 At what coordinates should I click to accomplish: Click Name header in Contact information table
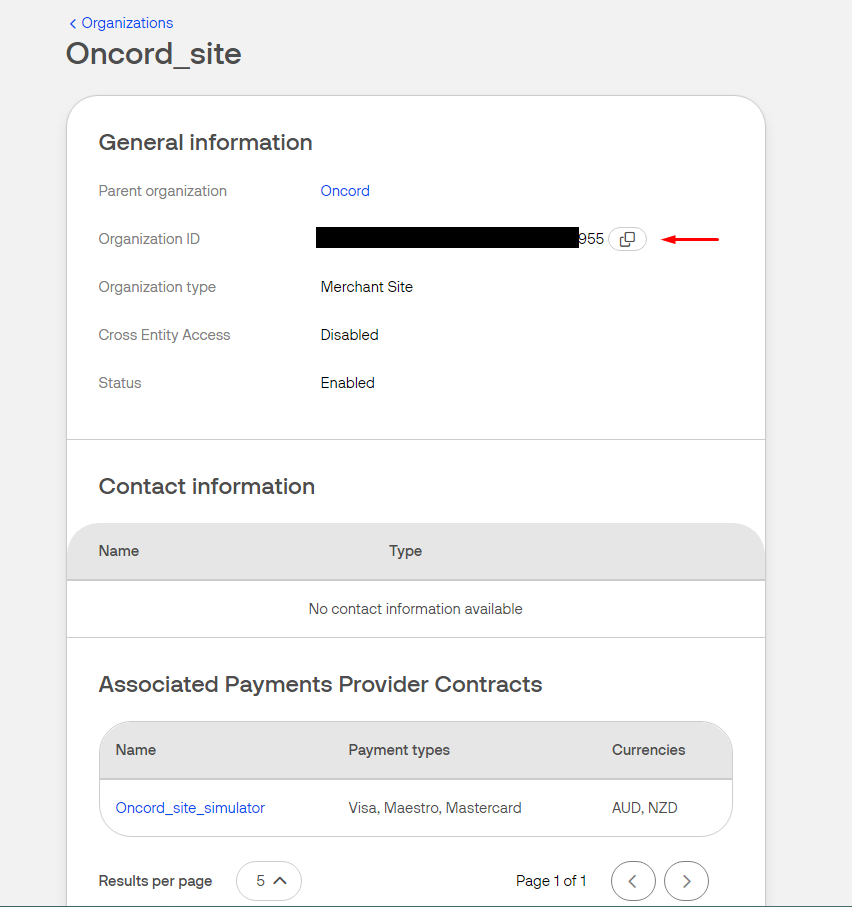tap(119, 551)
